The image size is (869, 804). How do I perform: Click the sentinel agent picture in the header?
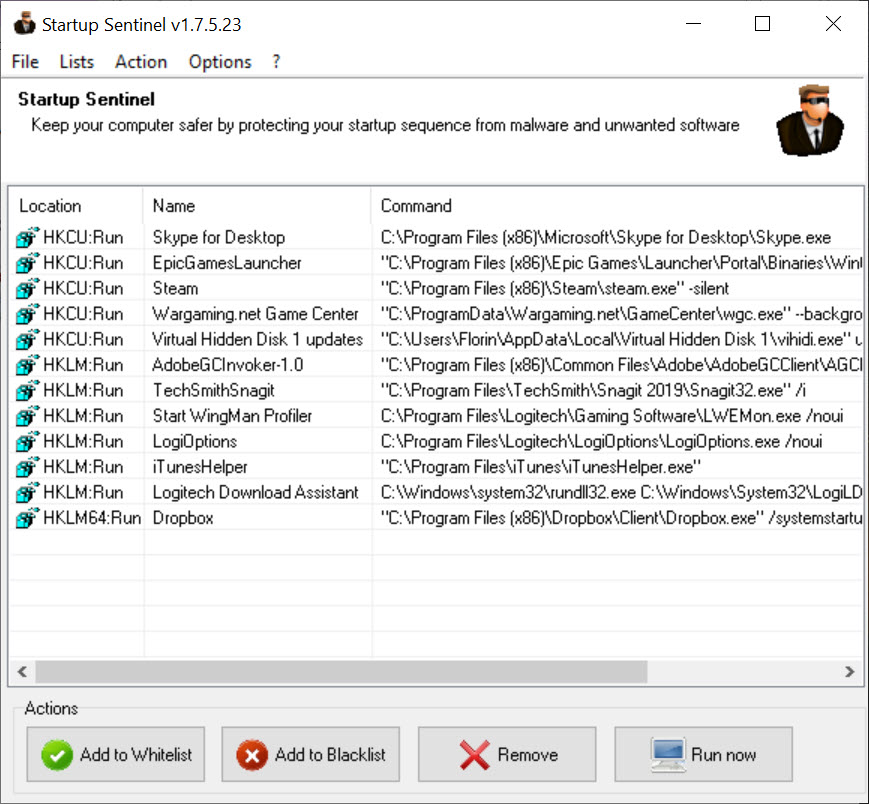[x=810, y=121]
